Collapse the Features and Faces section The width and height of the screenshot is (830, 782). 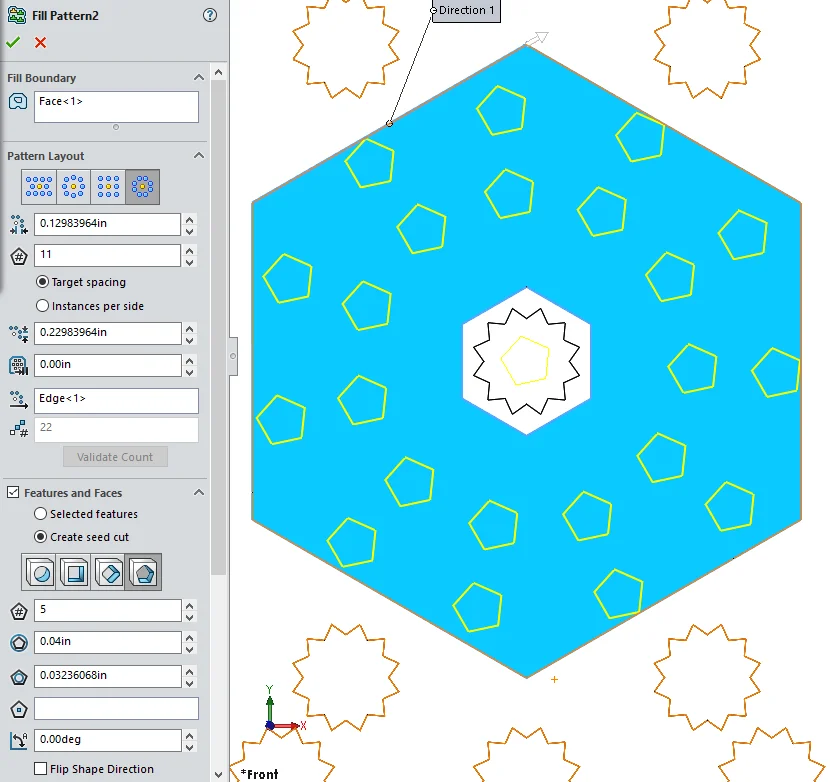point(198,493)
